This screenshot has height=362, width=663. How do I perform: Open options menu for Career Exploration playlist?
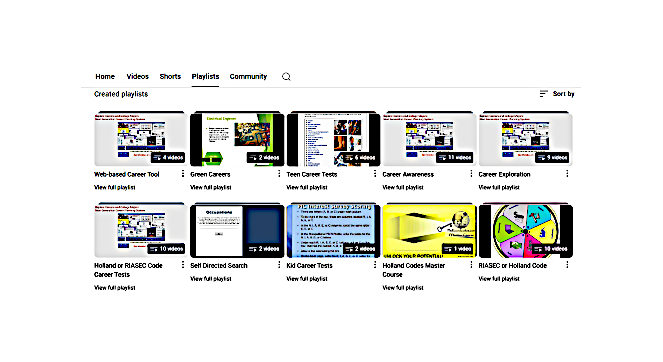[x=567, y=174]
